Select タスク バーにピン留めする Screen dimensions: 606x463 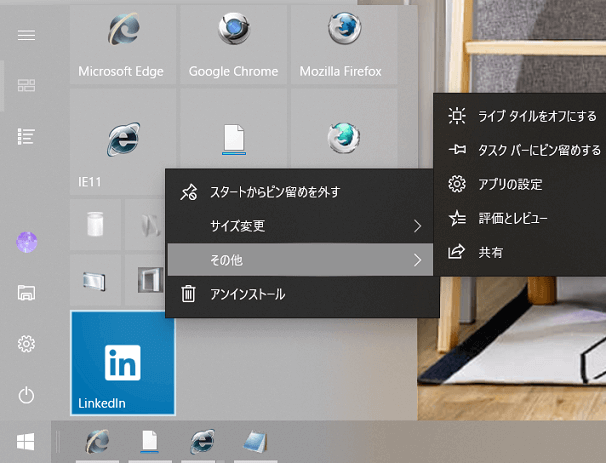tap(521, 150)
